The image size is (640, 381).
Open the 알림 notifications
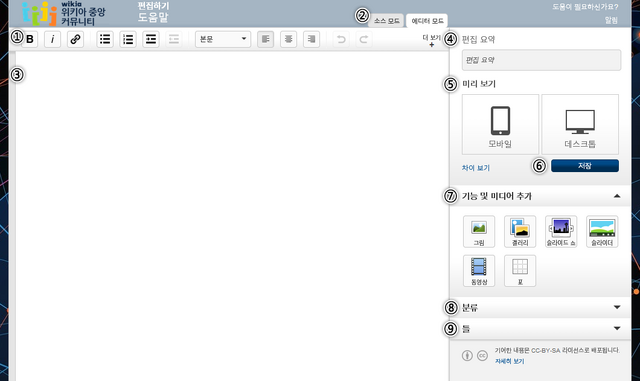pos(611,20)
